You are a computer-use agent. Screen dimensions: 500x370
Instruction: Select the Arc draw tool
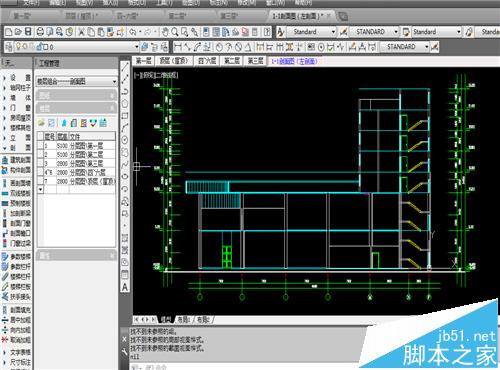pos(125,128)
